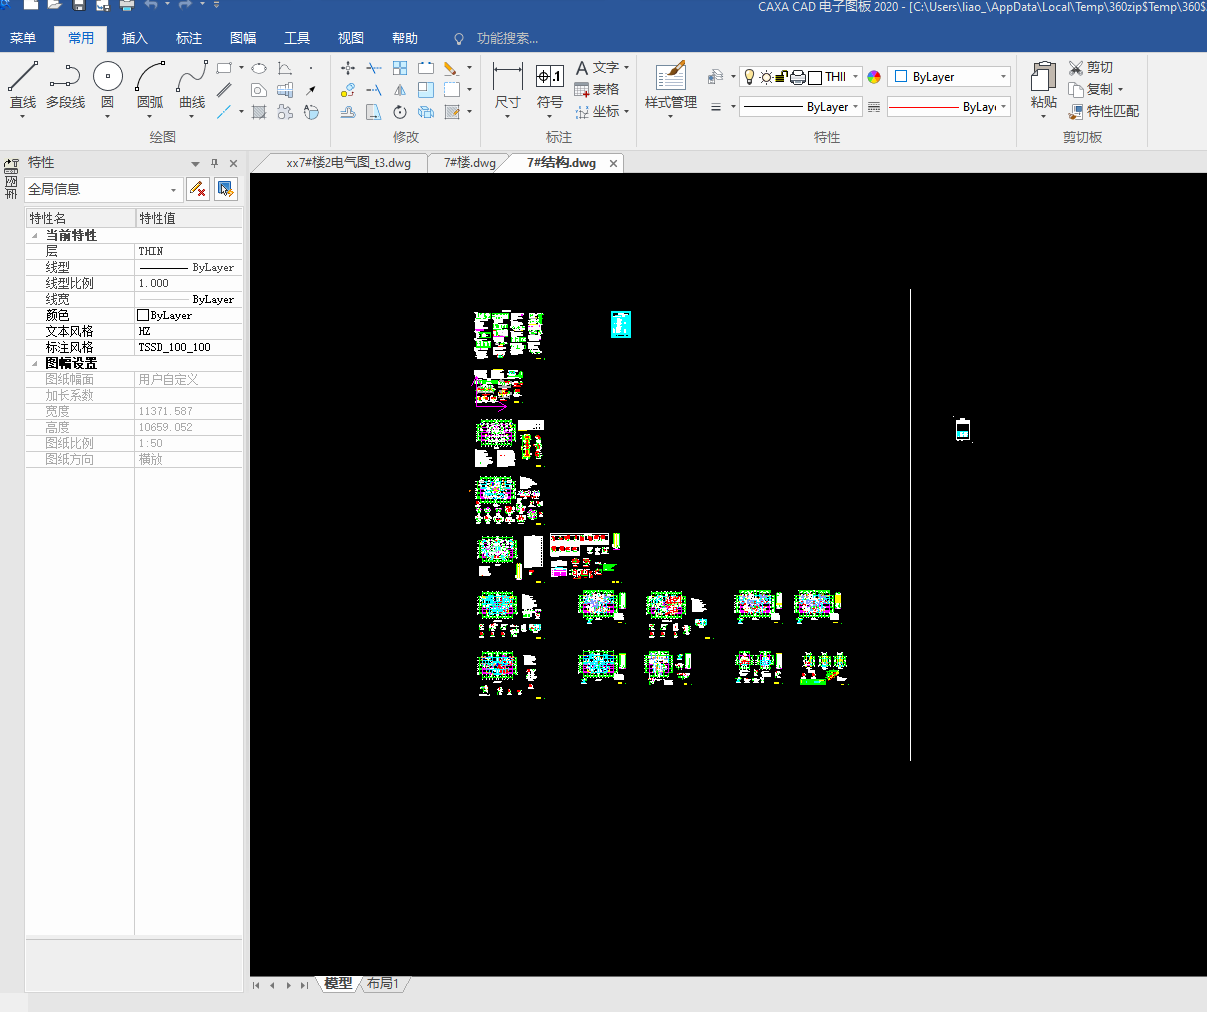Collapse the 当前特性 section
The width and height of the screenshot is (1207, 1012).
[x=35, y=236]
